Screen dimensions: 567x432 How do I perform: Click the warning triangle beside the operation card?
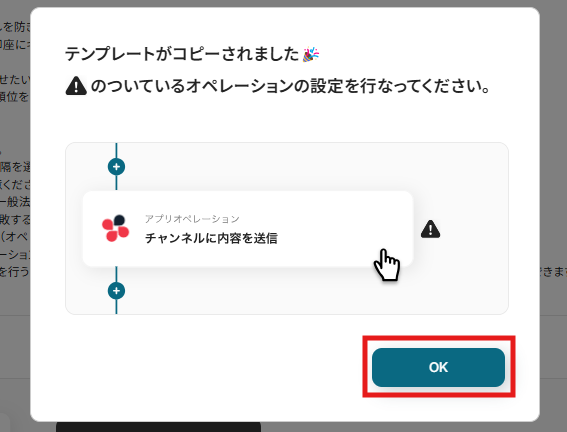(x=430, y=229)
